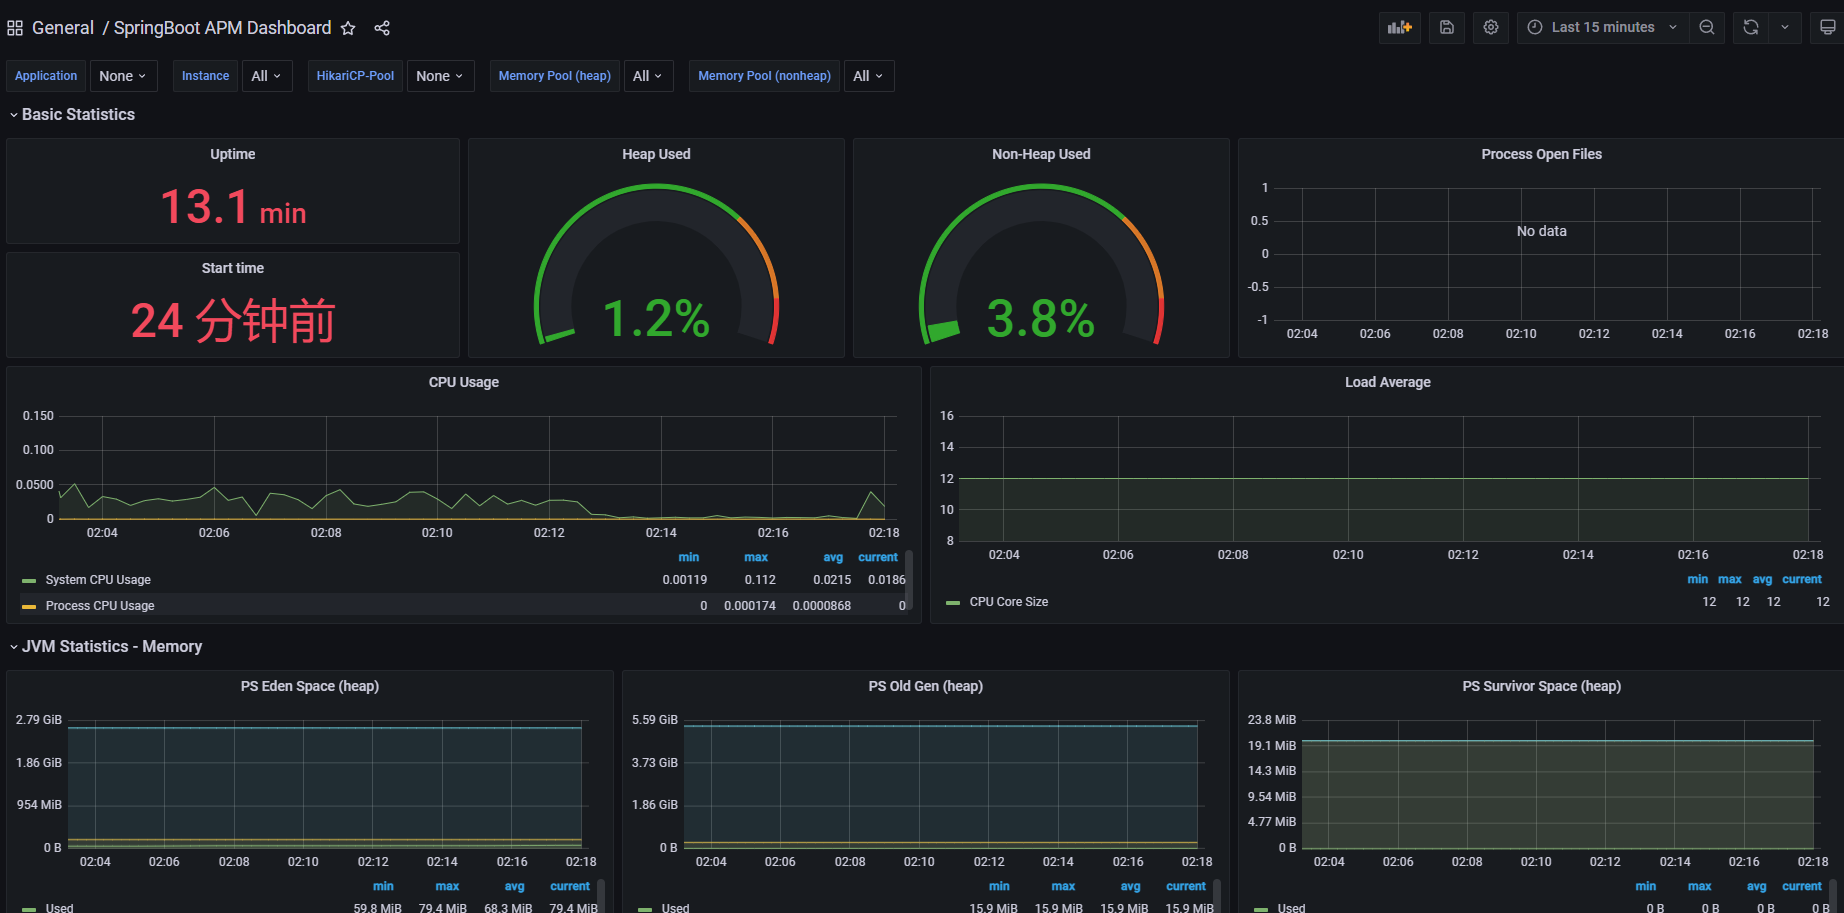Open the PS Old Gen (heap) panel menu
Image resolution: width=1844 pixels, height=913 pixels.
click(x=926, y=686)
